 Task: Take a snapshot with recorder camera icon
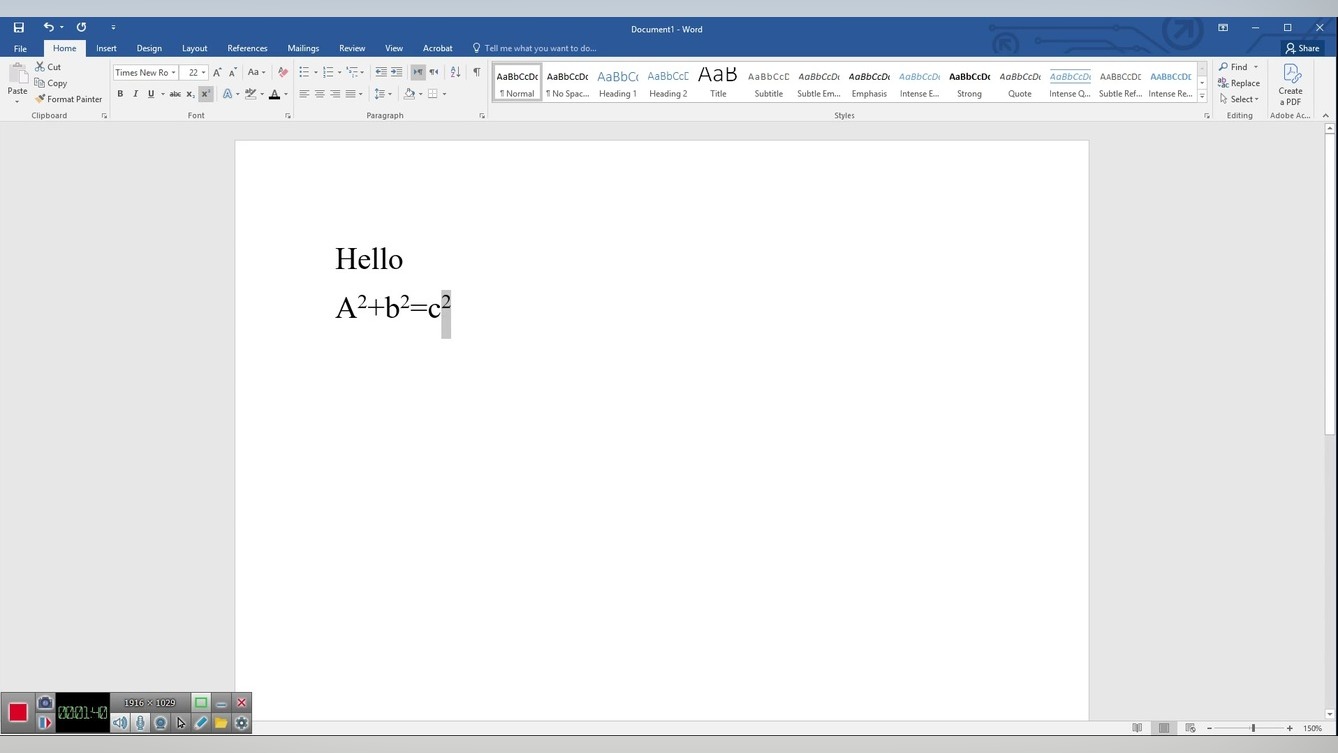45,703
